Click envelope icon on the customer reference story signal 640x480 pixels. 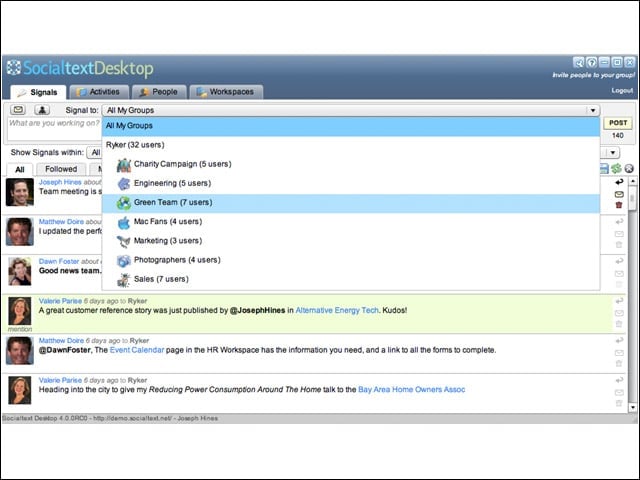619,313
